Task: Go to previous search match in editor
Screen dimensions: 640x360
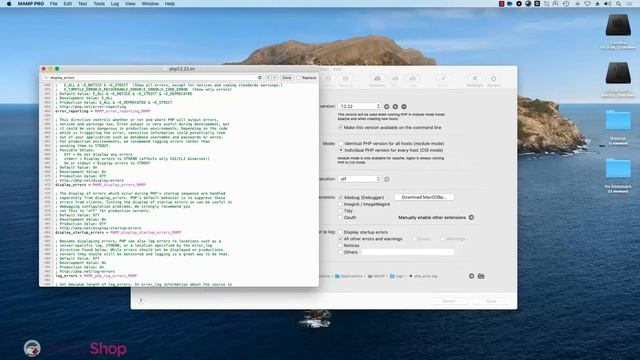Action: tap(268, 78)
